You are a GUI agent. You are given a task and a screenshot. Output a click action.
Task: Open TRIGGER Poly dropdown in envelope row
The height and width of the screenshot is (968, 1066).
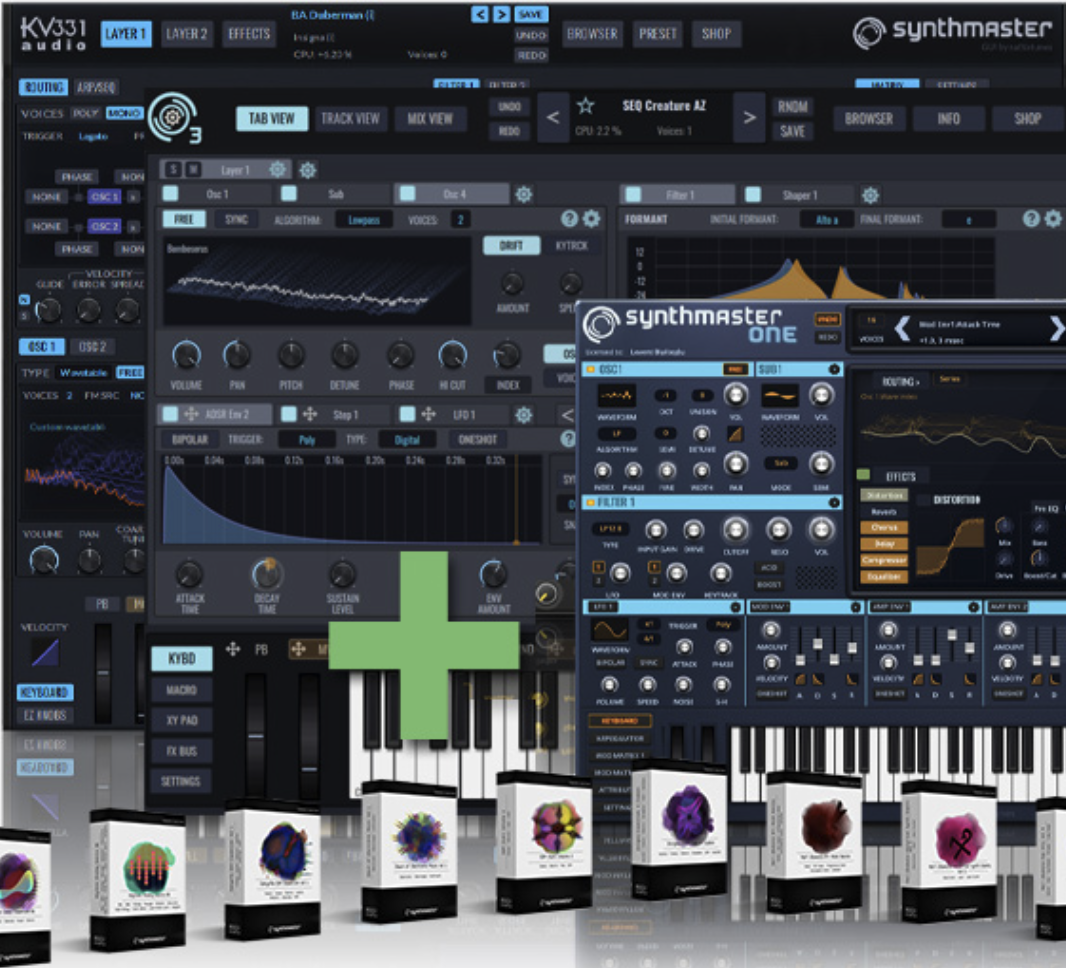click(x=307, y=440)
